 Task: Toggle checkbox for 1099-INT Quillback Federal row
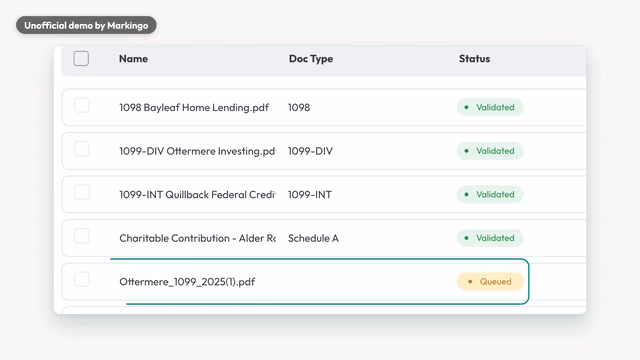[x=82, y=192]
